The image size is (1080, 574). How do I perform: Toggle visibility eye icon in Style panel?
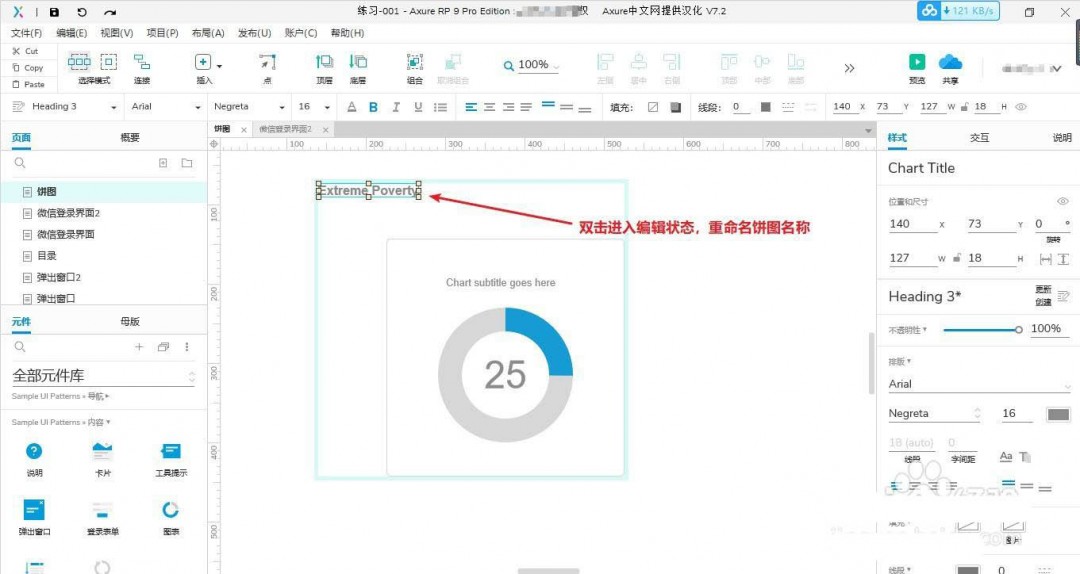click(x=1063, y=202)
